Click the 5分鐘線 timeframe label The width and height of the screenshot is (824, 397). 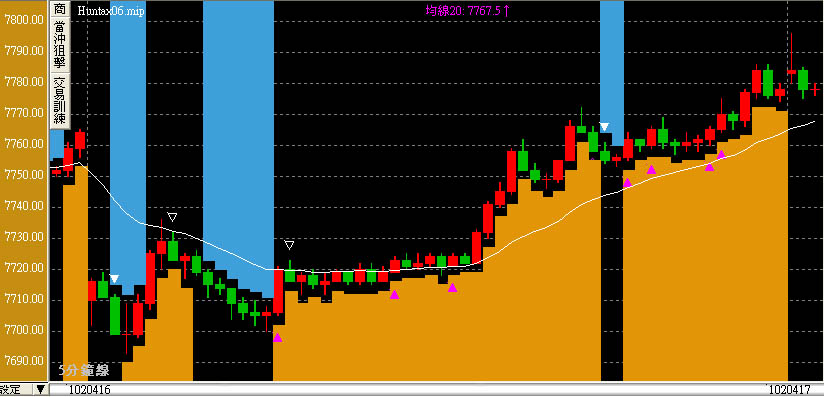84,371
